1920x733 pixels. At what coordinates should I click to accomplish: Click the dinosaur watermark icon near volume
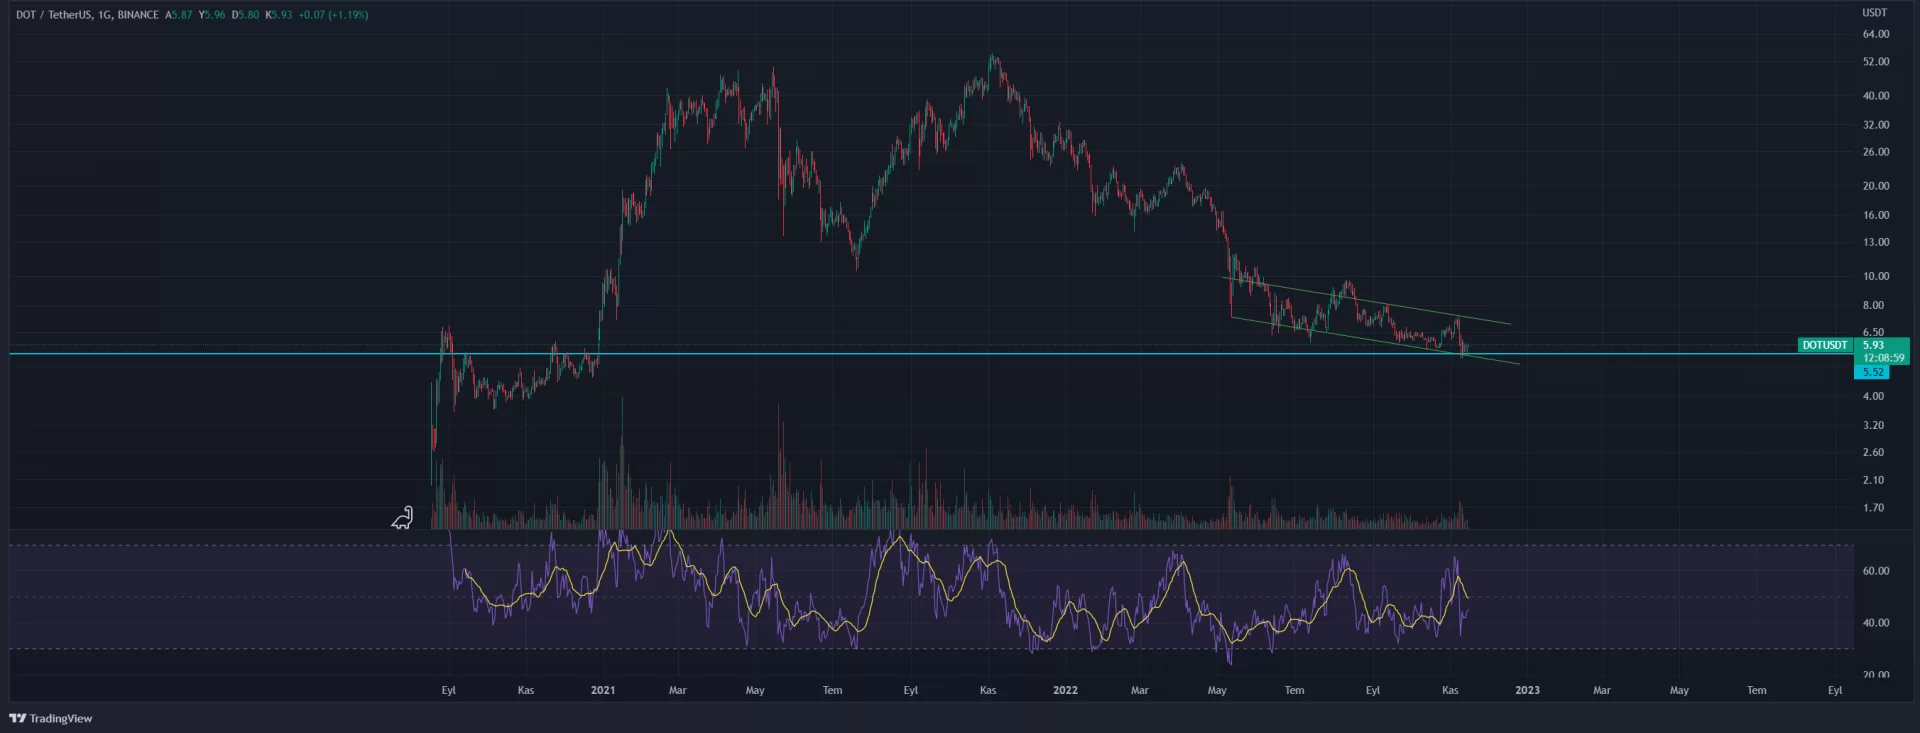[x=402, y=518]
